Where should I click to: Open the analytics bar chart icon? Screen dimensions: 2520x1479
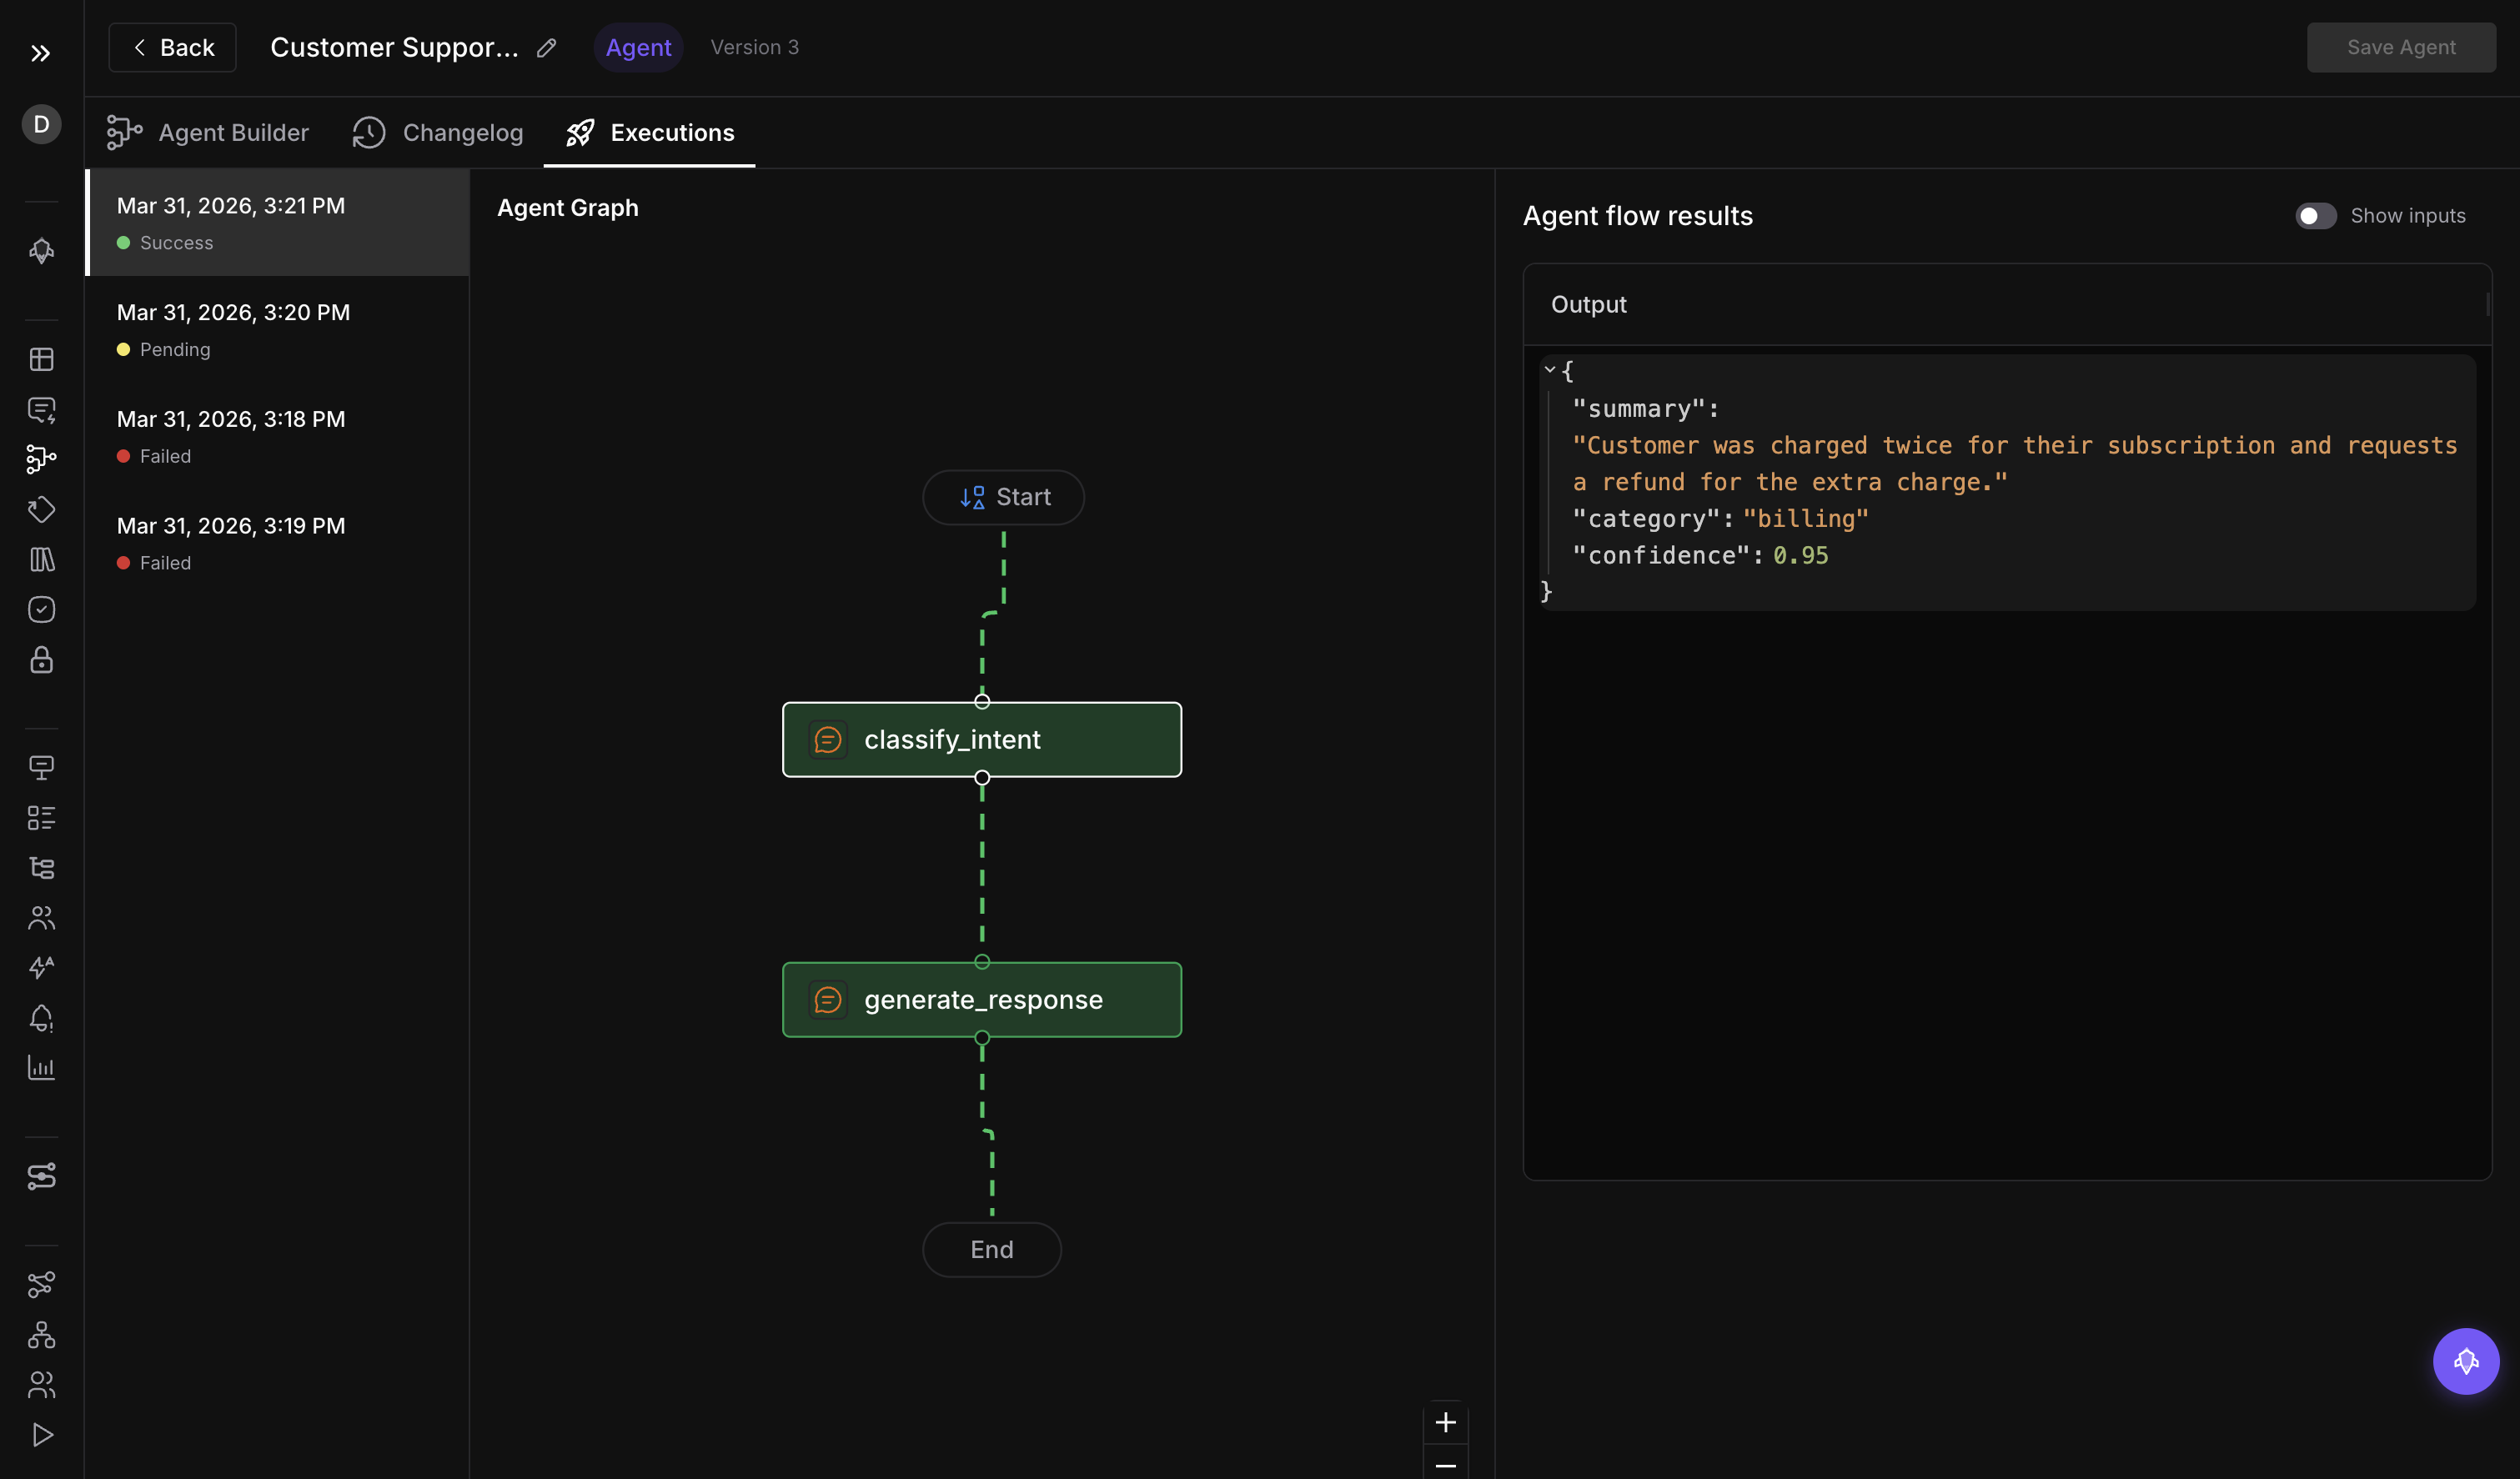(x=41, y=1068)
